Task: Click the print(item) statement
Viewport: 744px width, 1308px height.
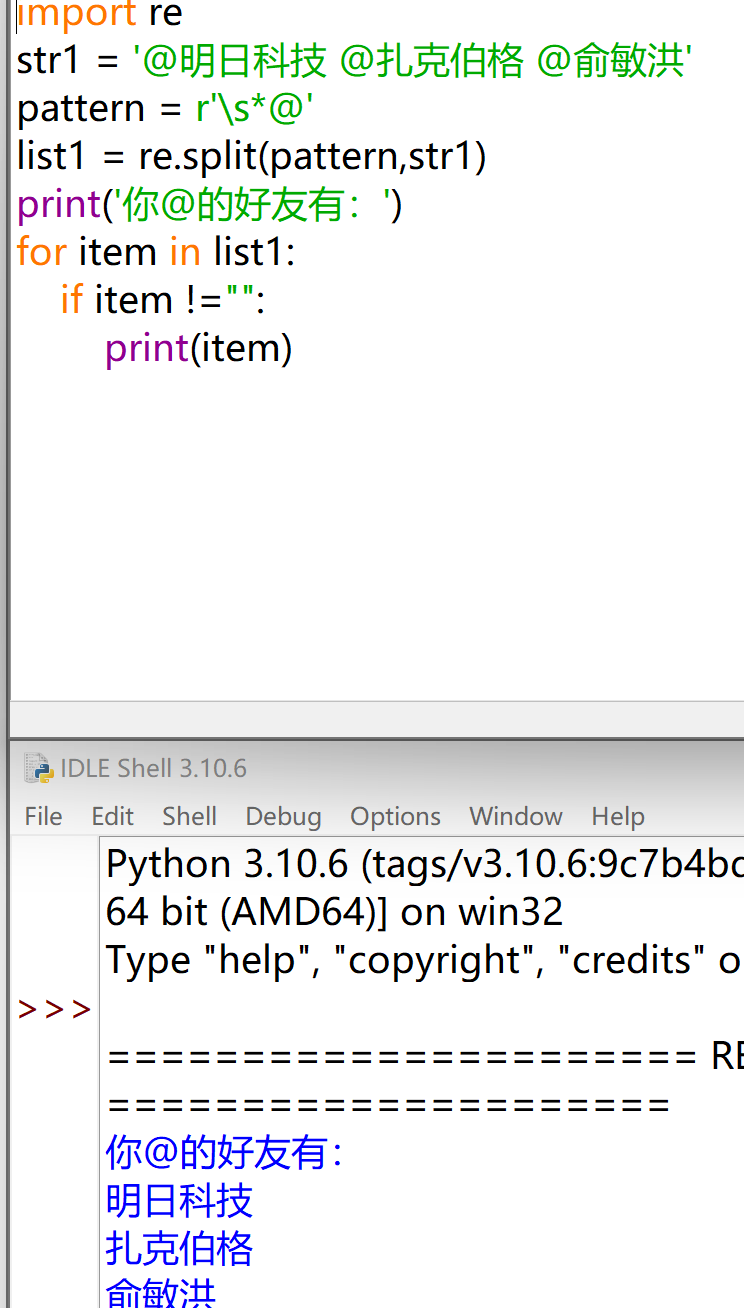Action: coord(198,348)
